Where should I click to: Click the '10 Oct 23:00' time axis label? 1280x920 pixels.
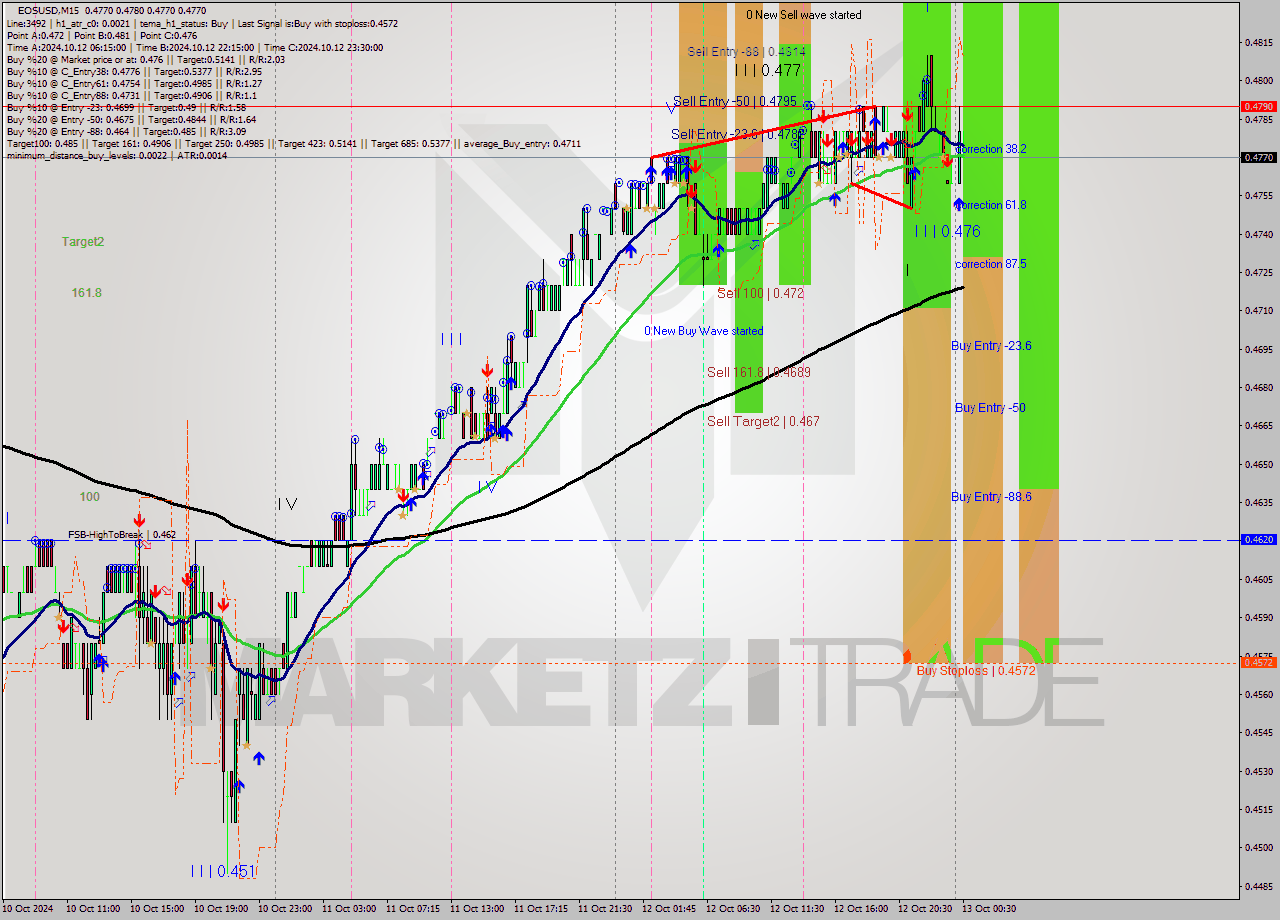point(285,909)
